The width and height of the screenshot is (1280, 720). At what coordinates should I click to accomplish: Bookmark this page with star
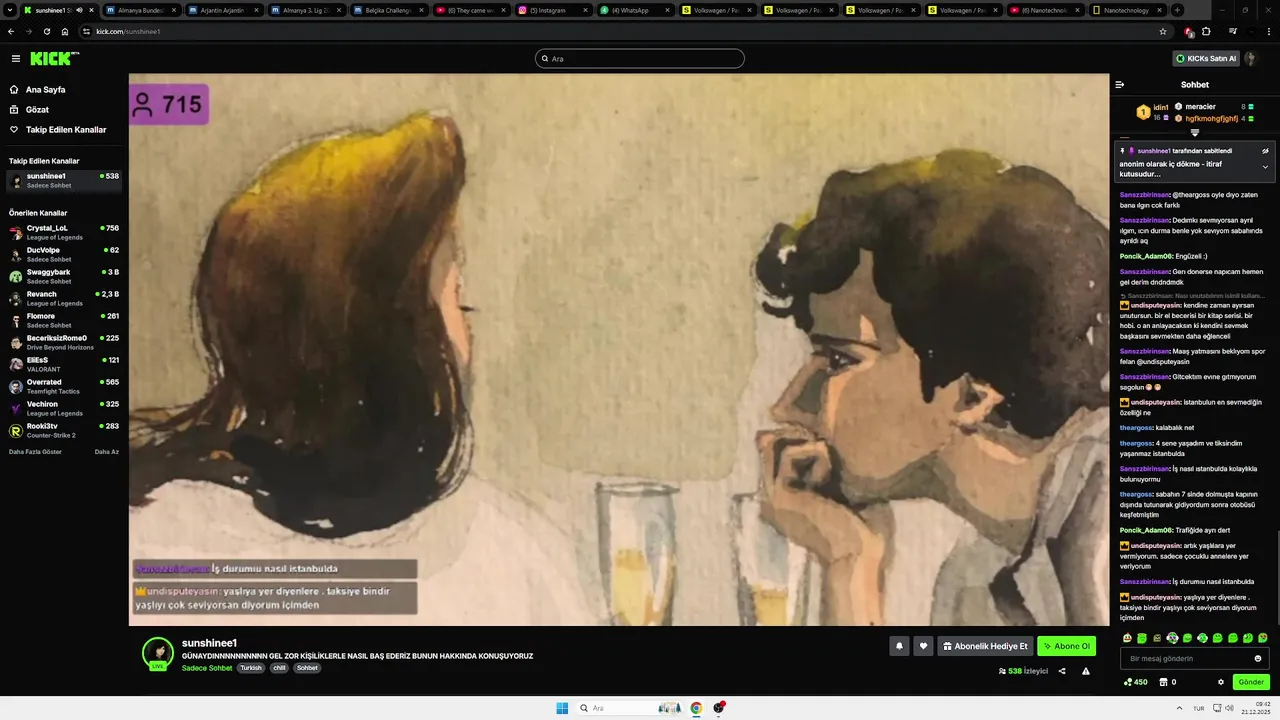pyautogui.click(x=1163, y=31)
